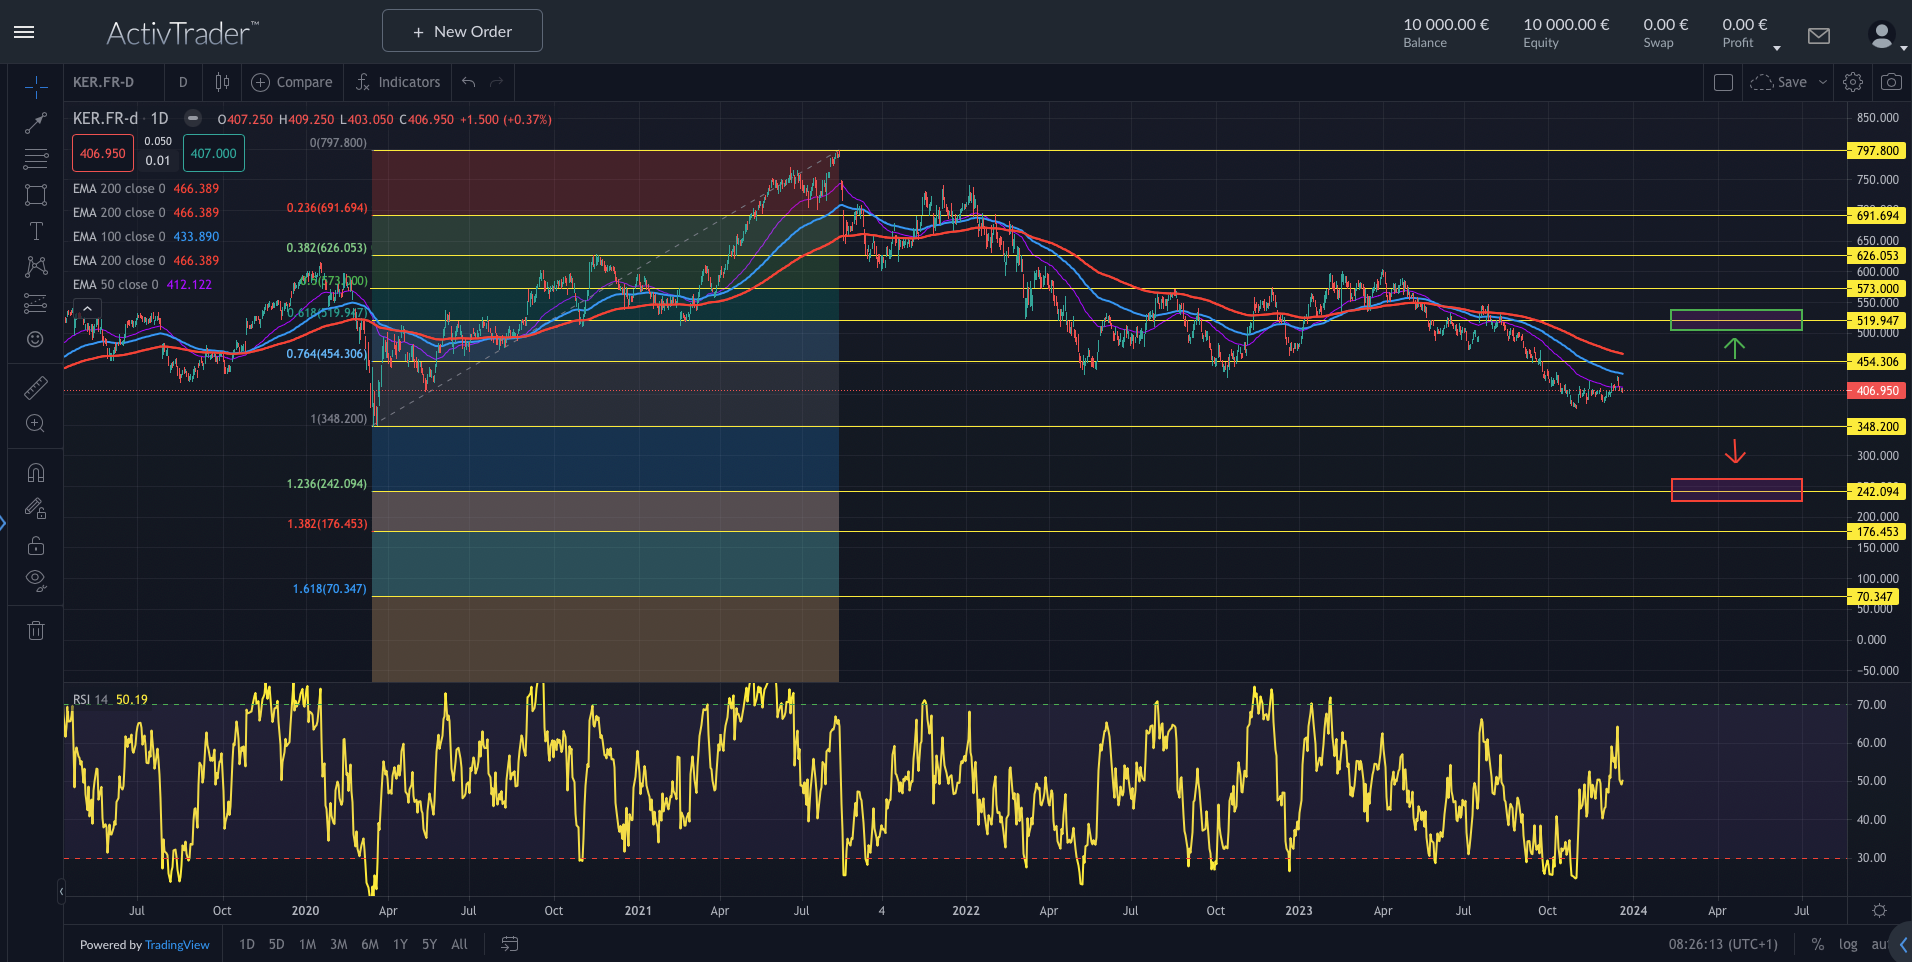Select the trend line drawing tool
The width and height of the screenshot is (1912, 962).
[36, 123]
